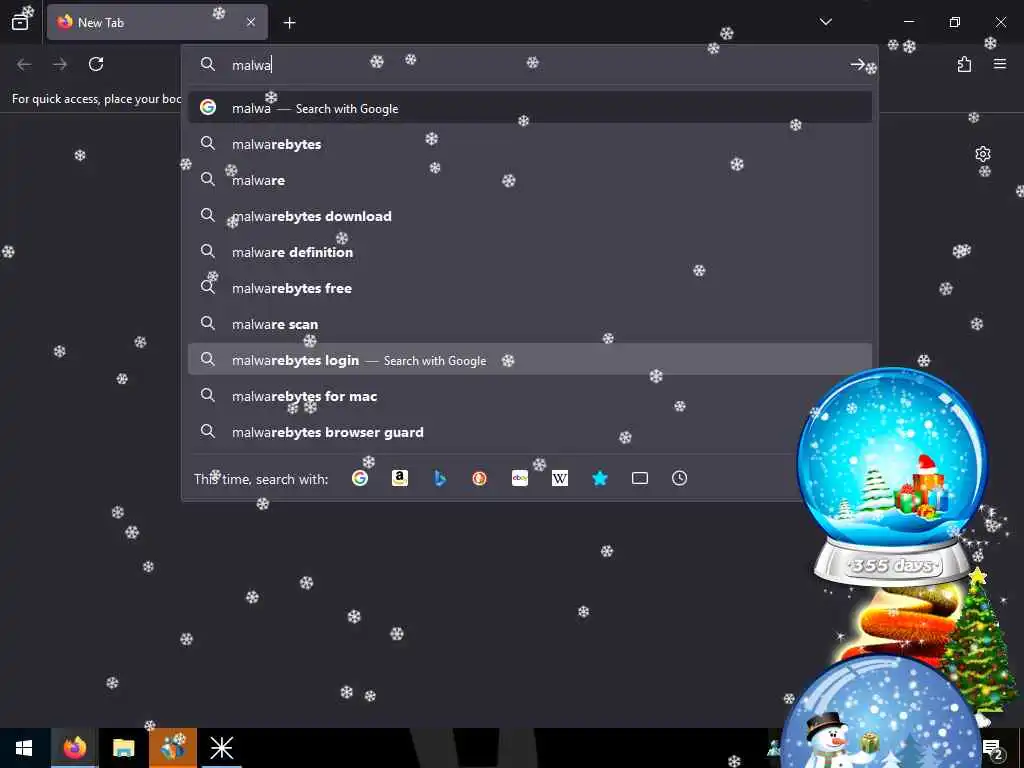Viewport: 1024px width, 768px height.
Task: Go forward with the forward arrow
Action: [x=60, y=64]
